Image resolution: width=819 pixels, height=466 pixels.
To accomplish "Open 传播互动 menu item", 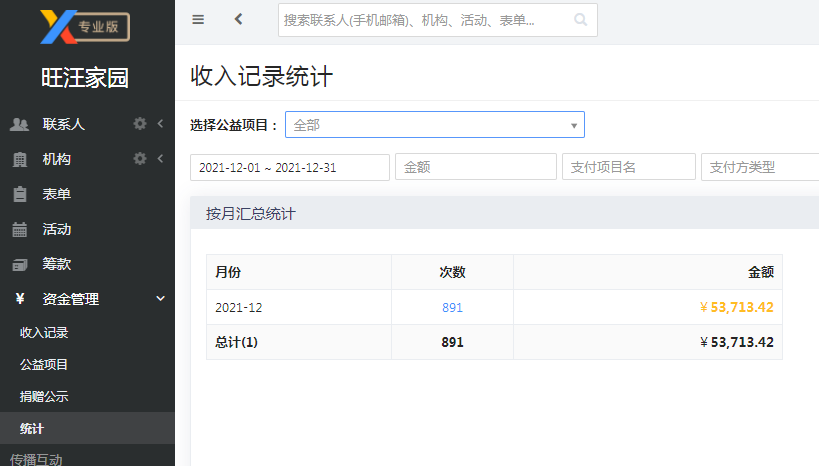I will (x=36, y=459).
